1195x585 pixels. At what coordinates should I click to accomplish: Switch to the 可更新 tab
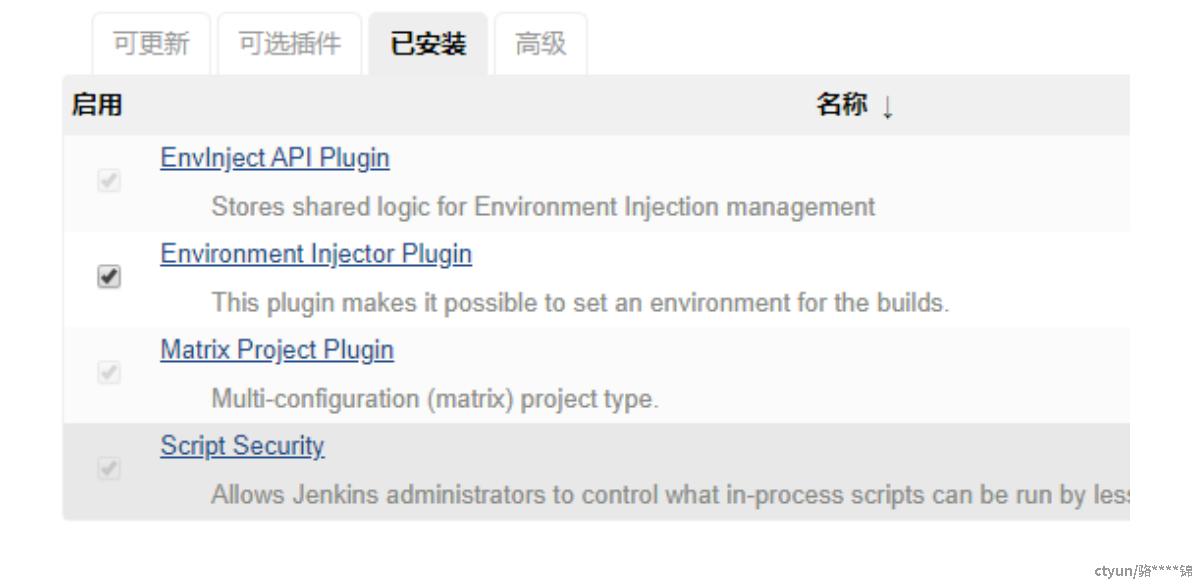point(151,43)
